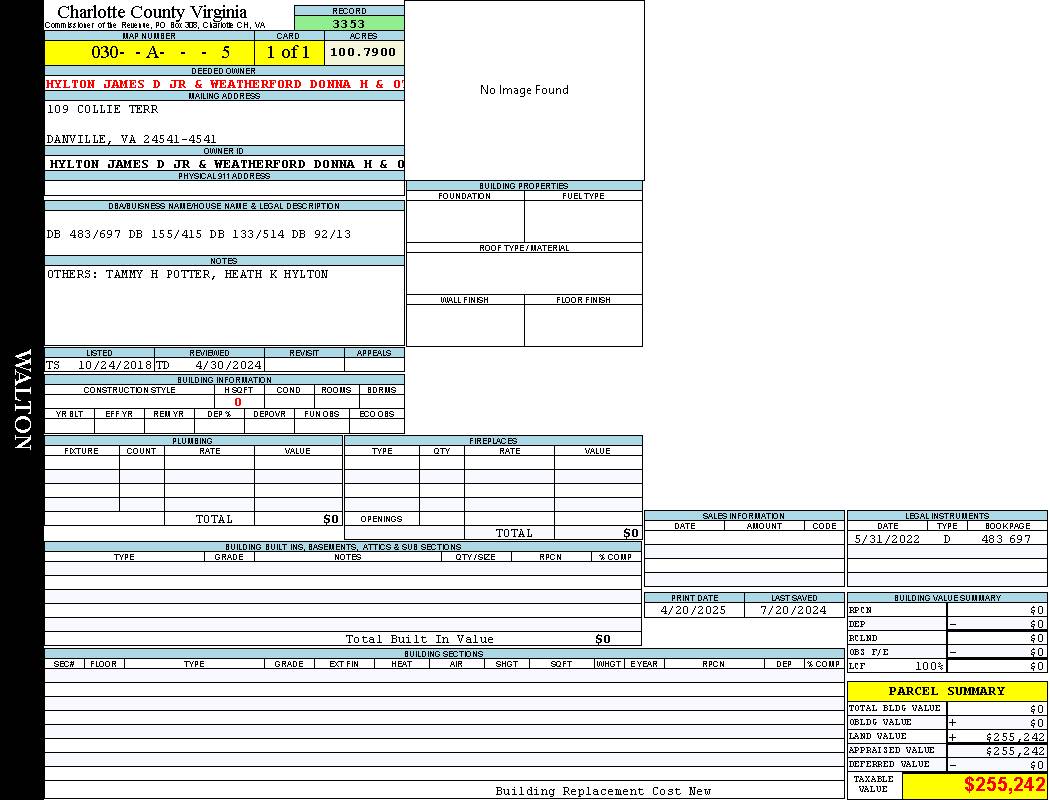
Task: Click the red taxable value $255,242
Action: tap(1004, 785)
